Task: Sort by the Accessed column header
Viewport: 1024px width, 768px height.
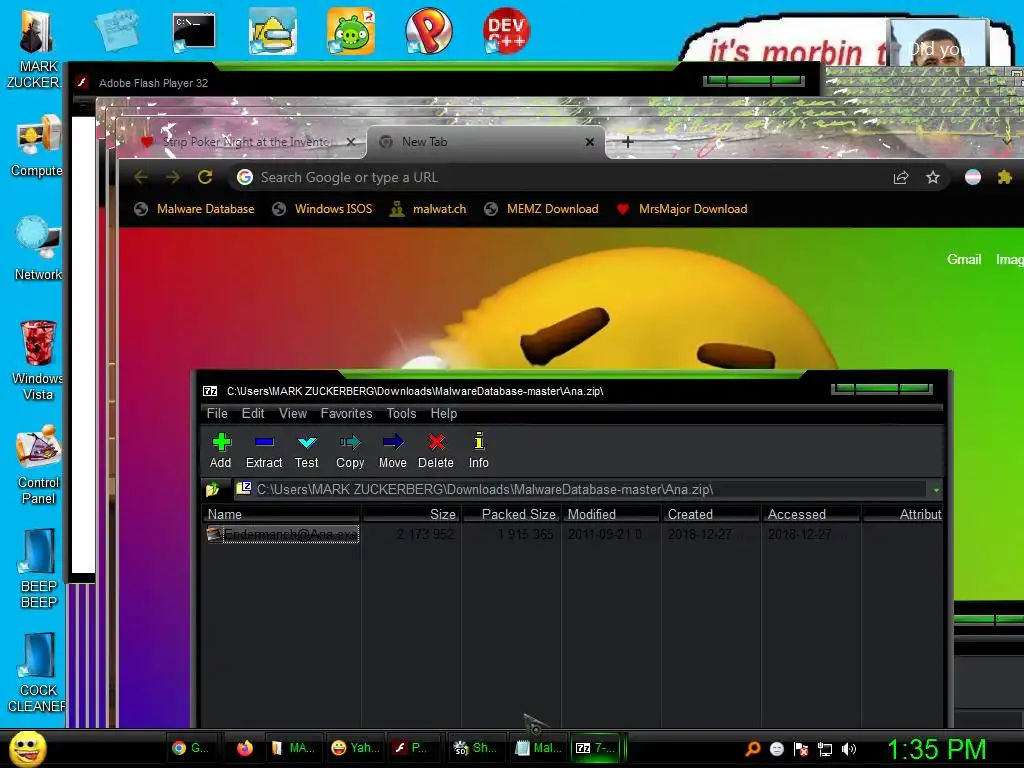Action: (x=811, y=514)
